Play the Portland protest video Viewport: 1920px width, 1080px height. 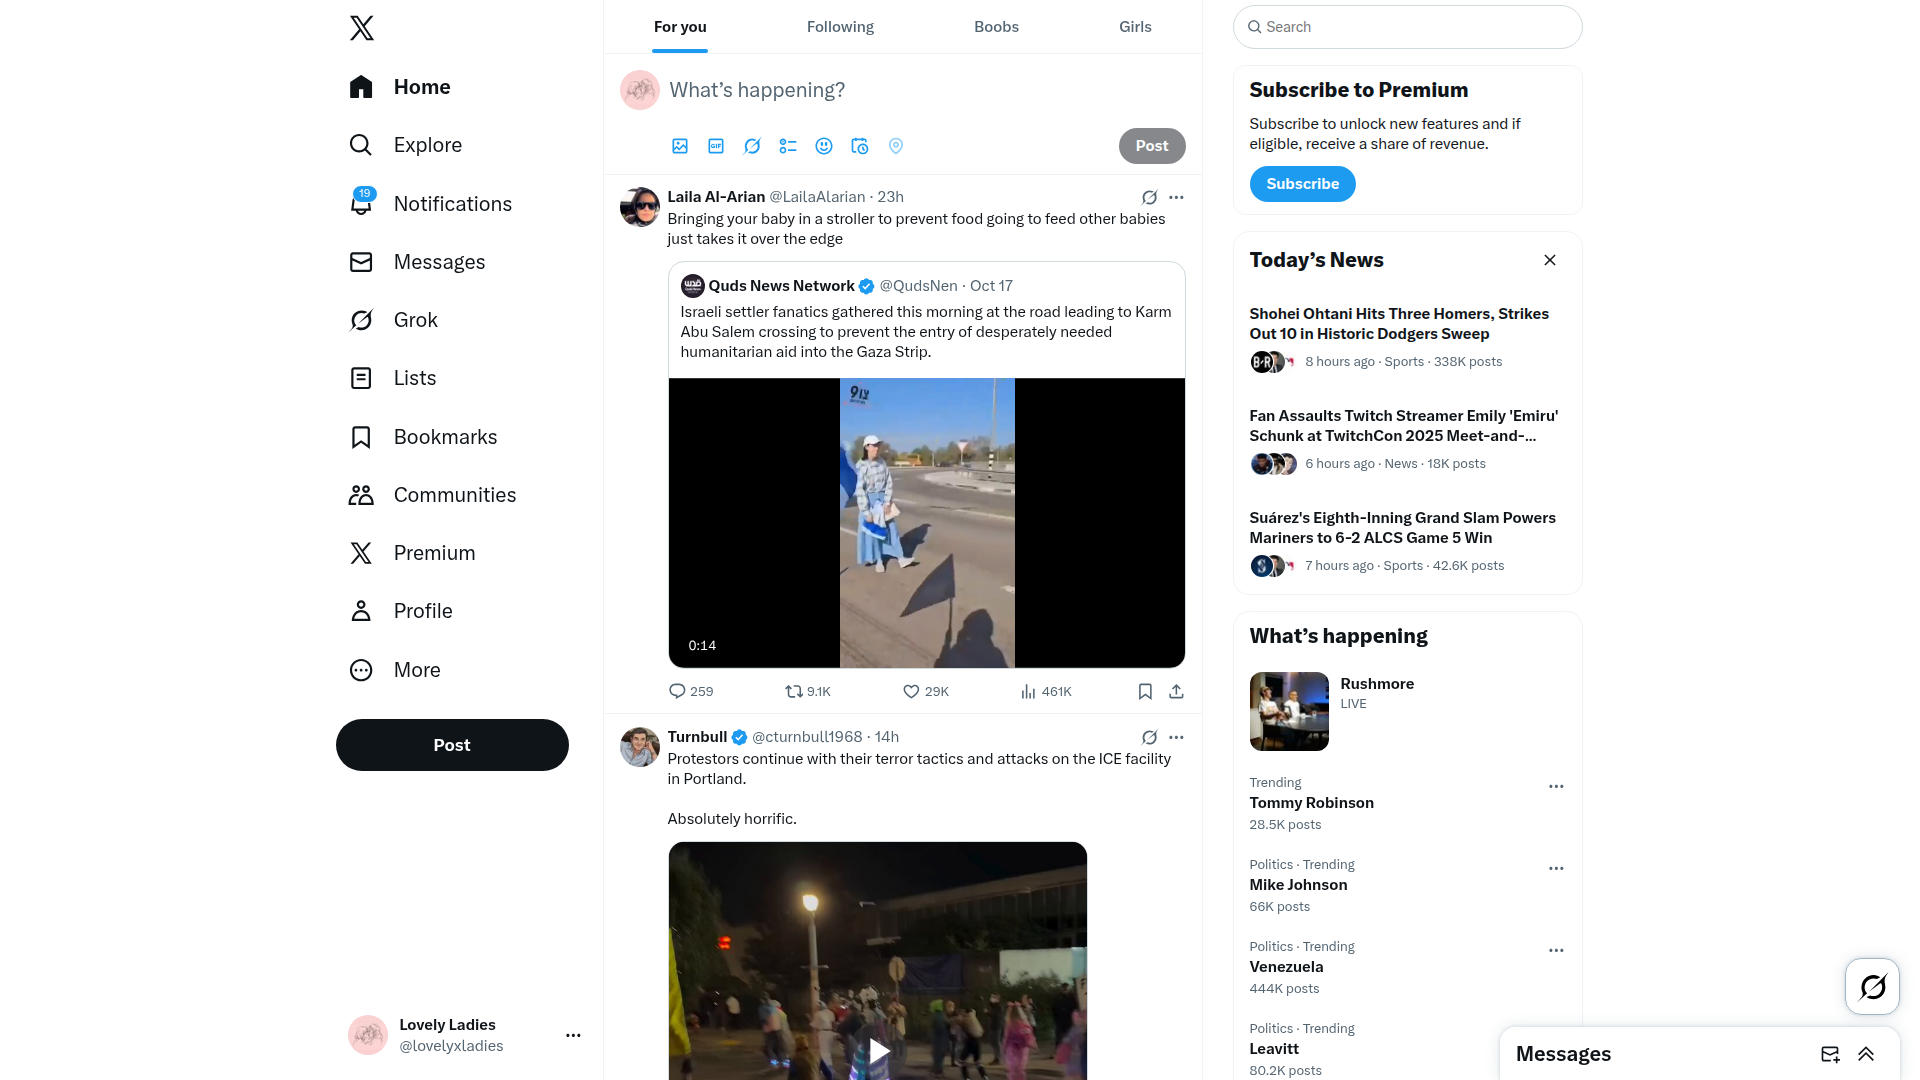pyautogui.click(x=878, y=1051)
